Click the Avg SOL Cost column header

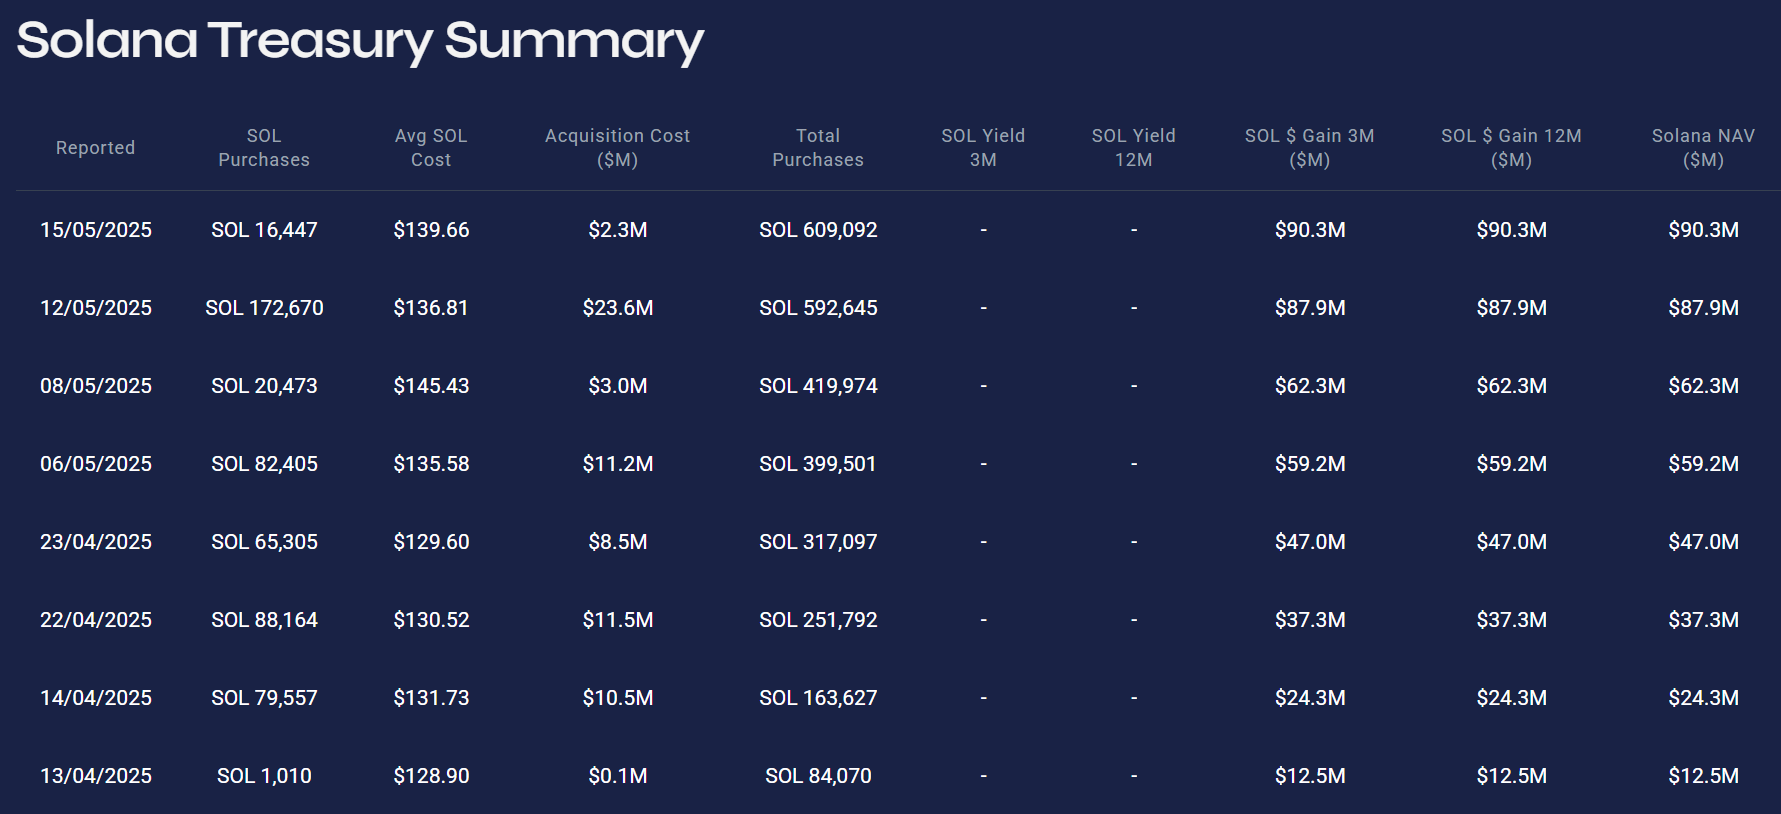point(431,148)
